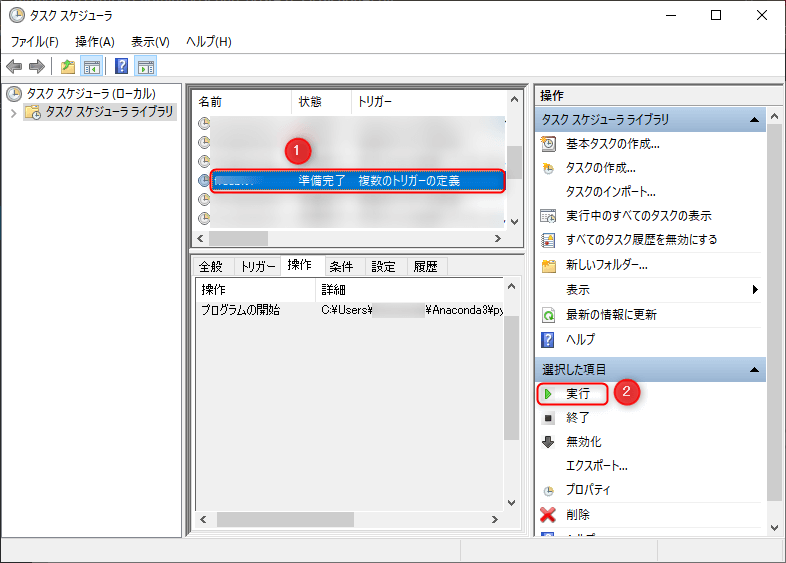This screenshot has height=563, width=786.
Task: Click 無効化 to disable the task
Action: 583,441
